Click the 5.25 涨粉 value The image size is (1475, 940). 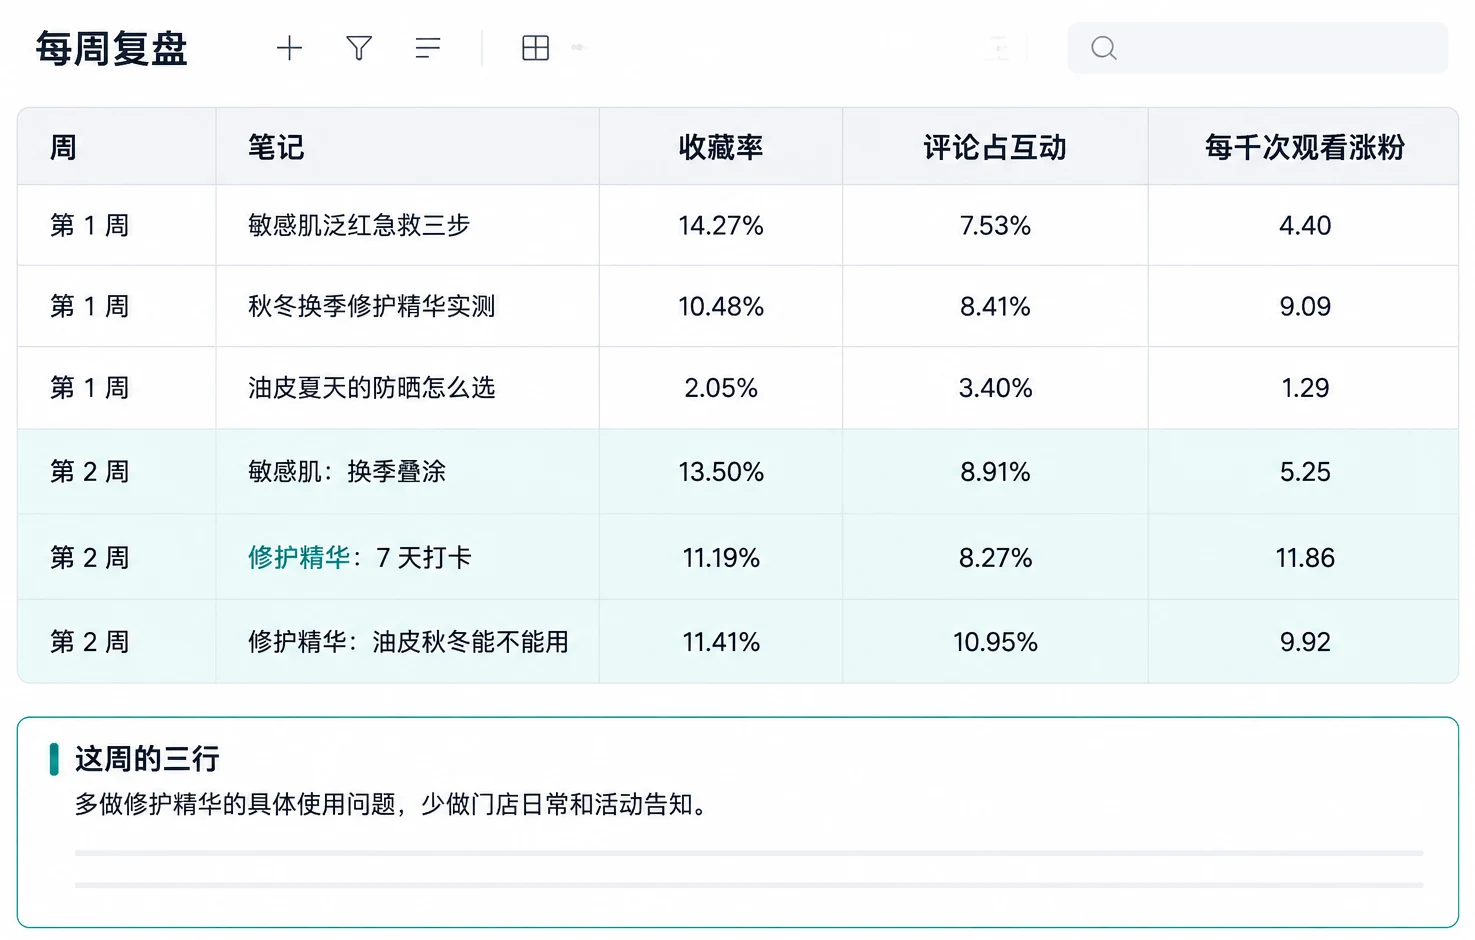(x=1305, y=471)
